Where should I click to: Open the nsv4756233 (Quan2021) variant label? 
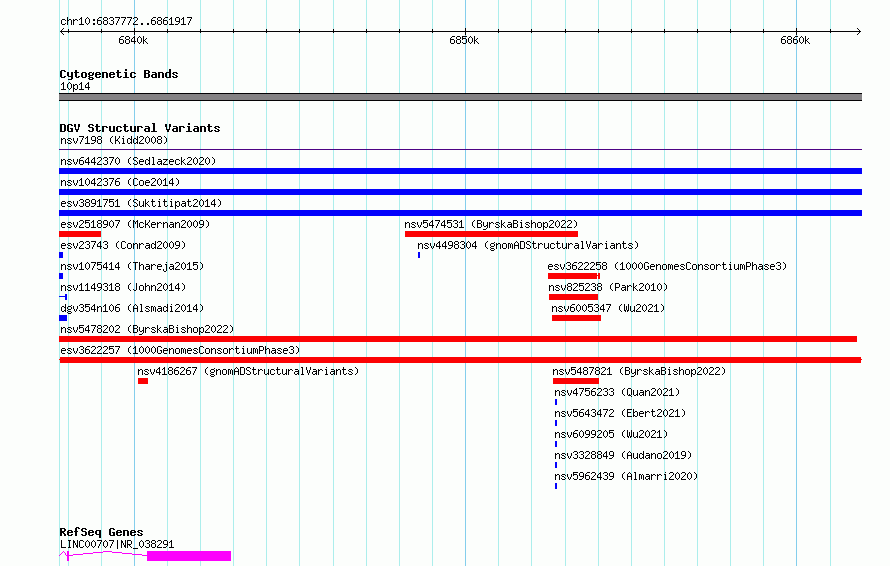pyautogui.click(x=617, y=392)
